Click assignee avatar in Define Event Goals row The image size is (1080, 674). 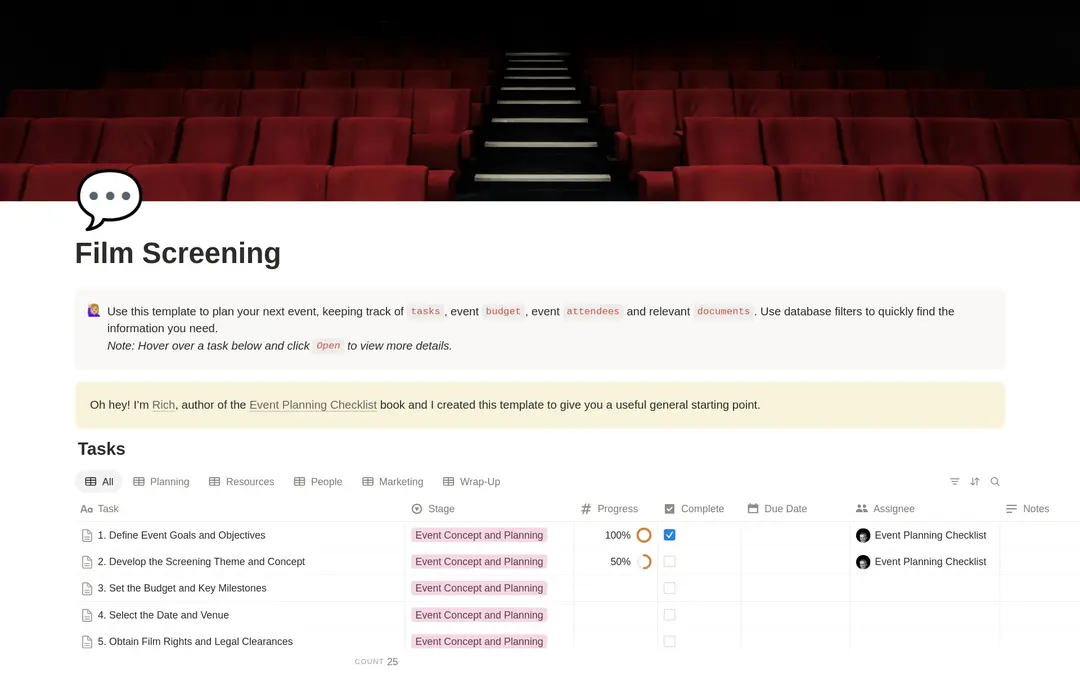point(862,535)
